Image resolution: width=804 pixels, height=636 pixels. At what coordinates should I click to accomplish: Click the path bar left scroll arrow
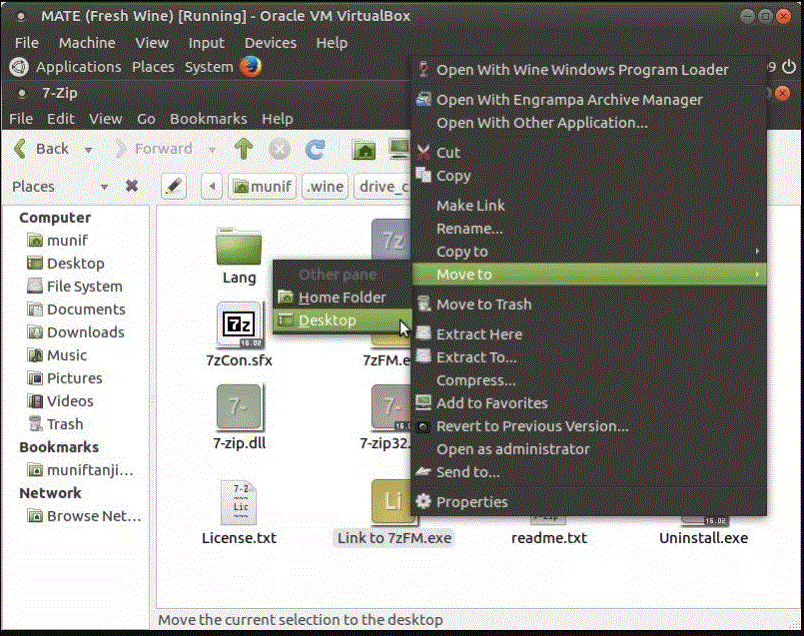point(212,186)
